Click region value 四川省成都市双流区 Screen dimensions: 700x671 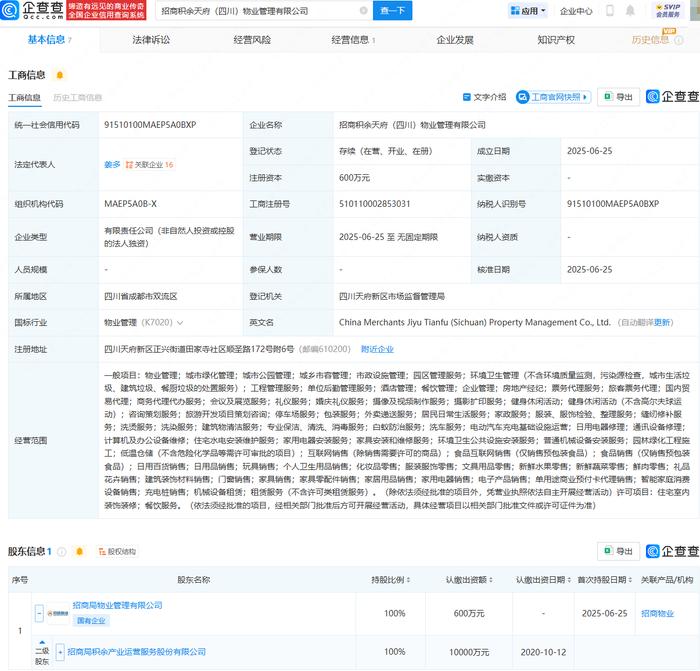pos(141,296)
